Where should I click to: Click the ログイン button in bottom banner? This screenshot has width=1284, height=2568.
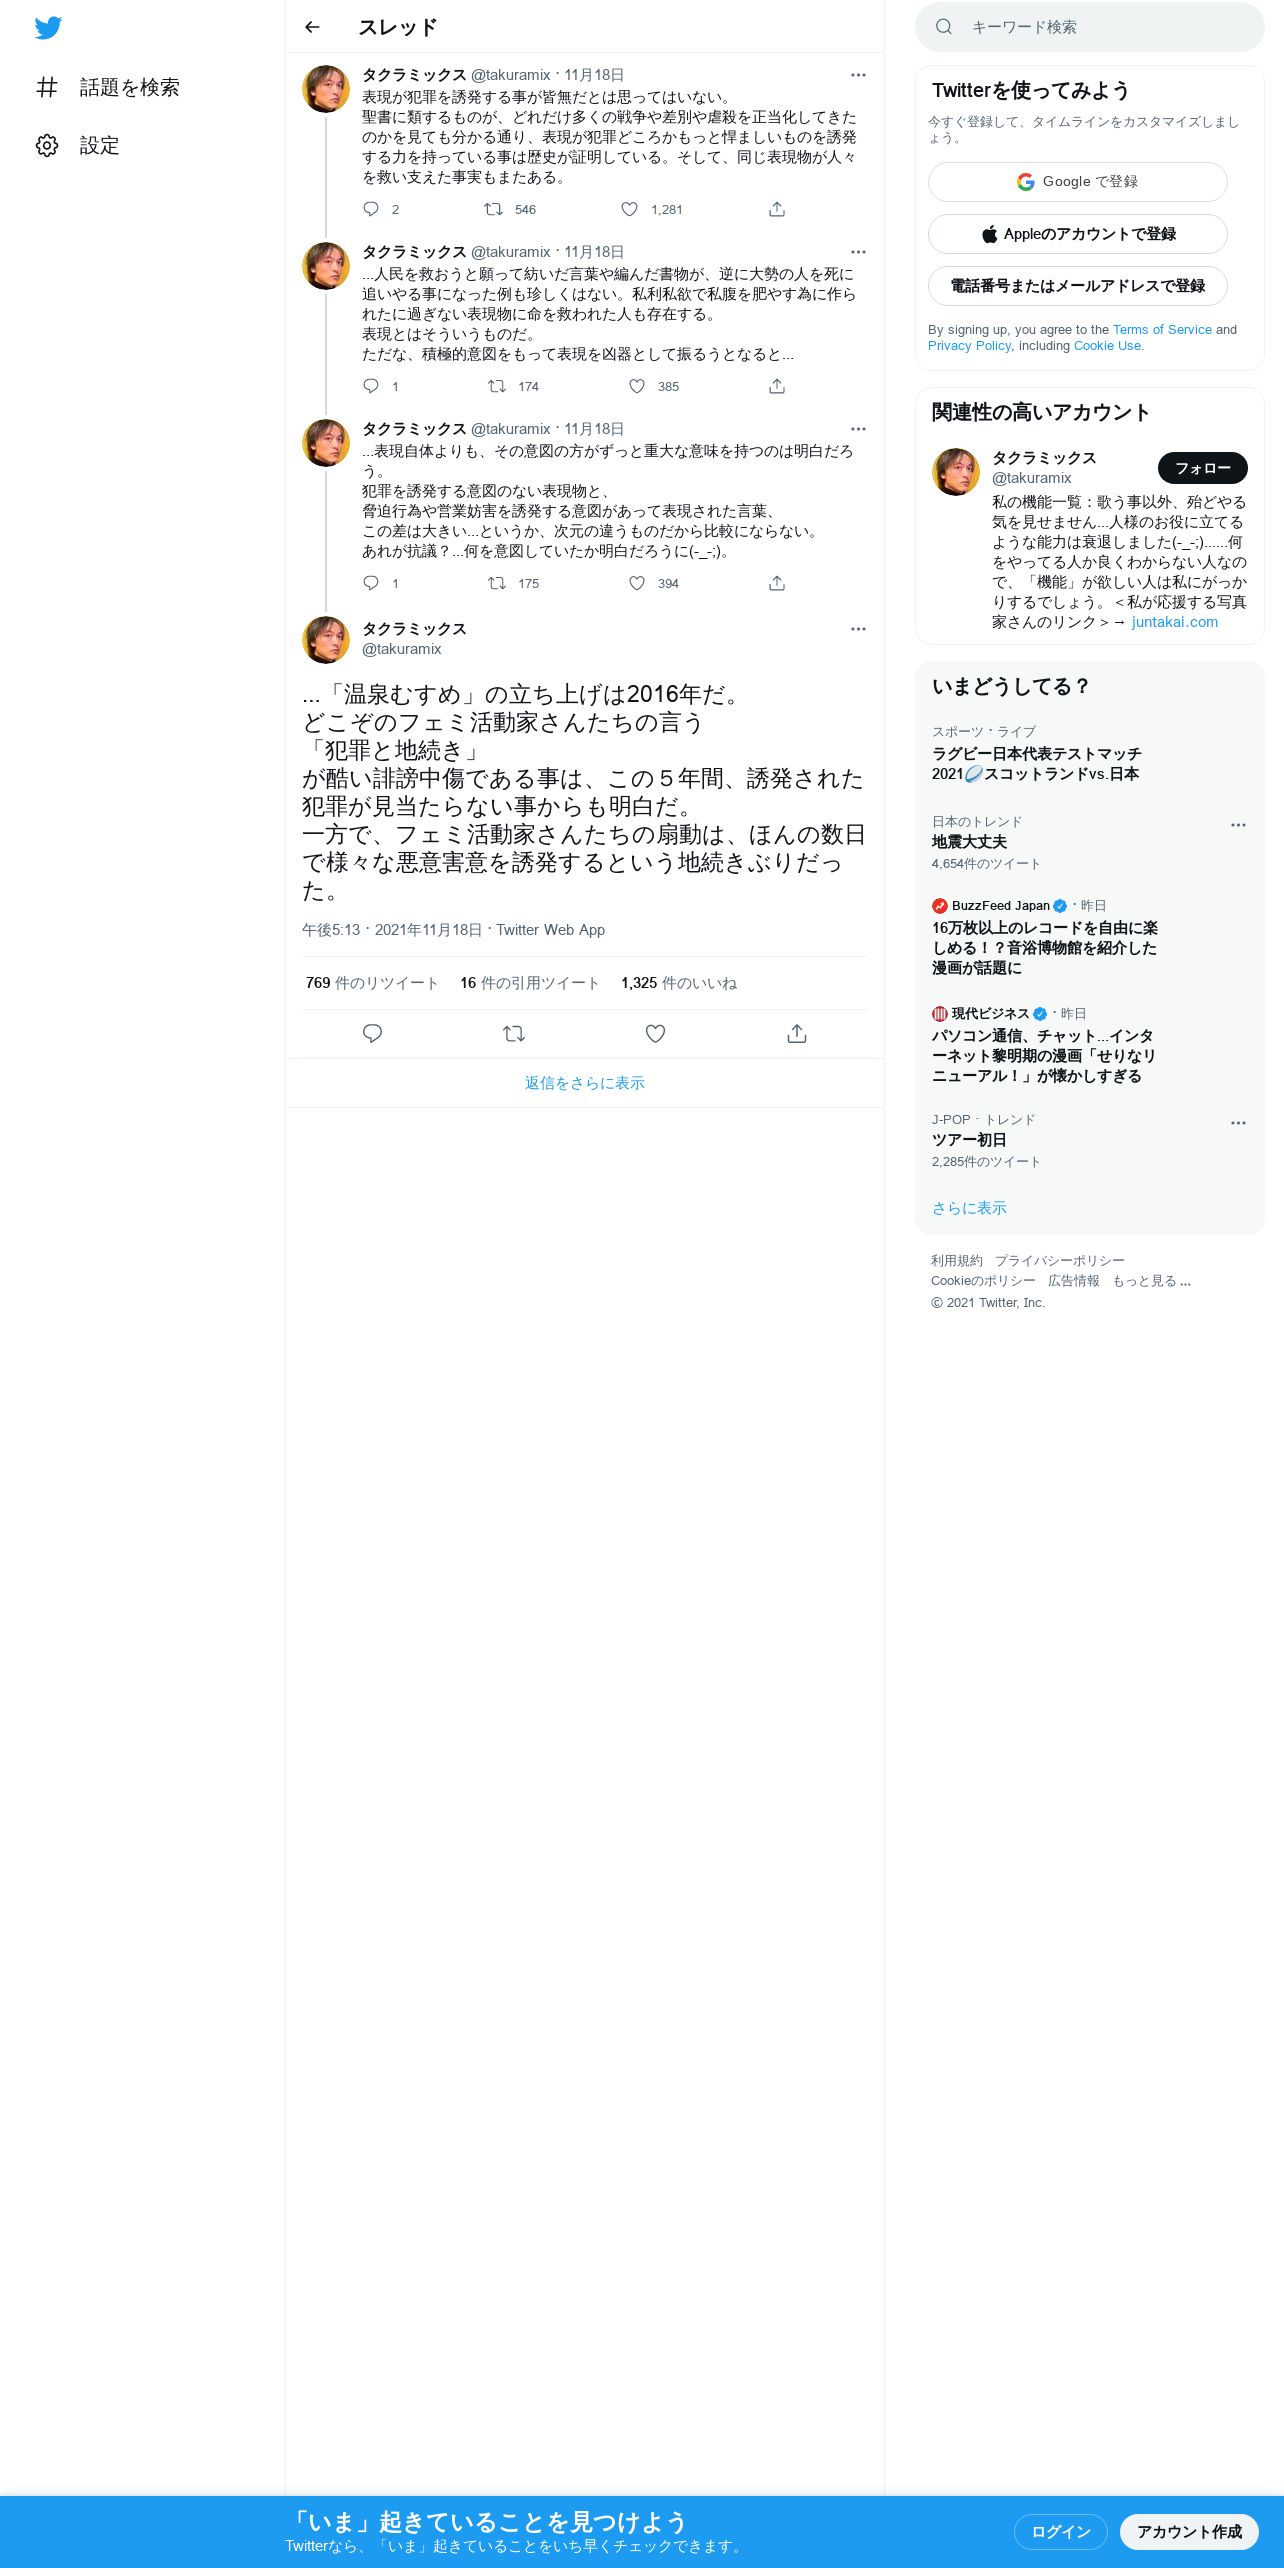pyautogui.click(x=1060, y=2531)
